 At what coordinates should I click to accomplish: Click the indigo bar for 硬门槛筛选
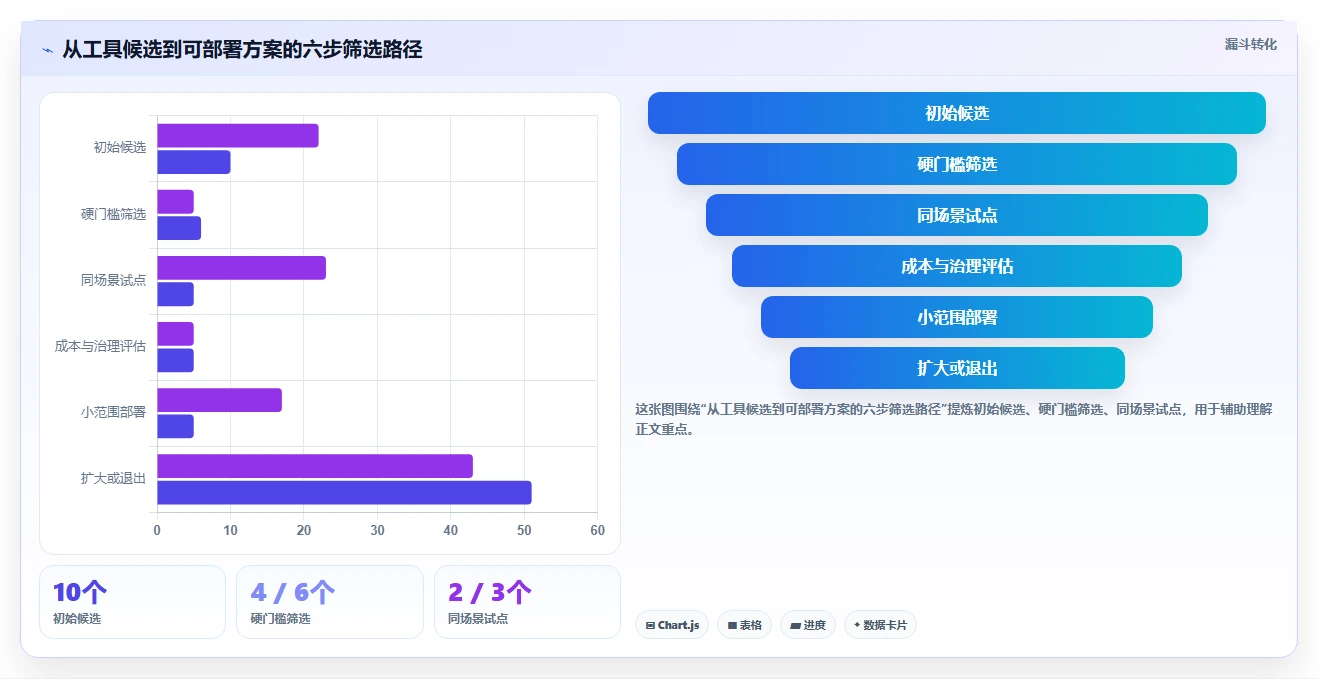pos(179,228)
